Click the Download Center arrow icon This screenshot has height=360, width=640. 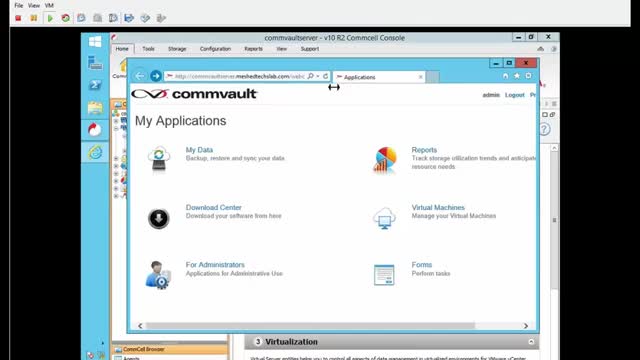pos(159,218)
